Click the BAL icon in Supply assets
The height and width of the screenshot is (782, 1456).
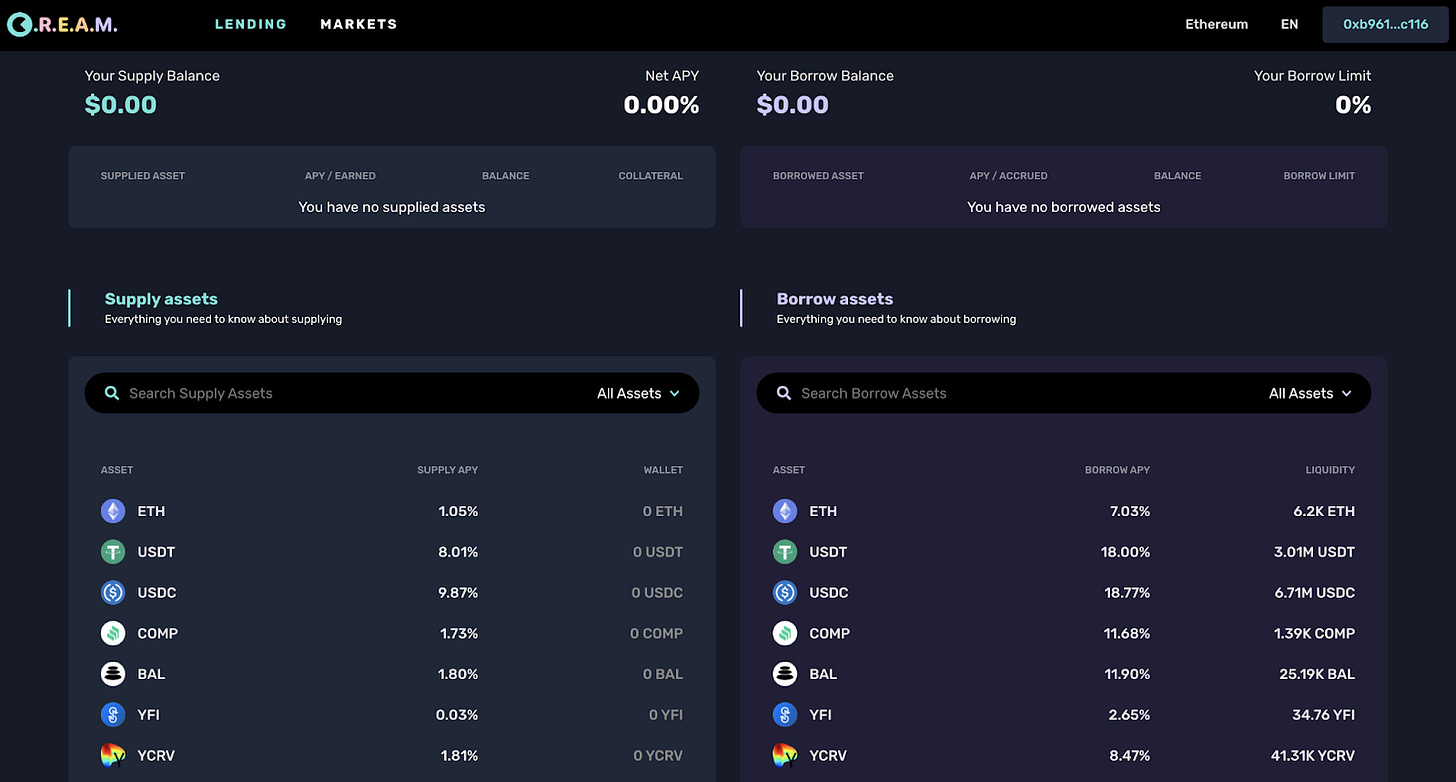113,674
